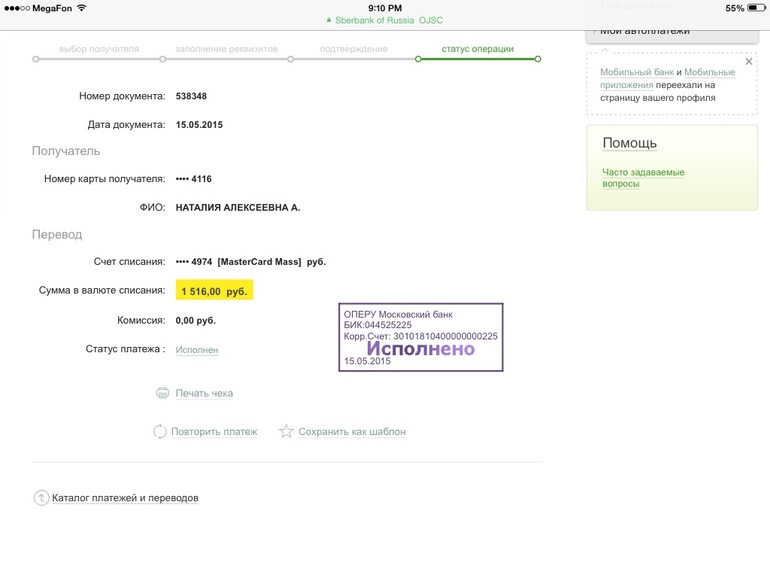Click the name НАТАЛИЯ АЛЕКСЕЕВНА А.
Image resolution: width=770 pixels, height=578 pixels.
[x=238, y=207]
